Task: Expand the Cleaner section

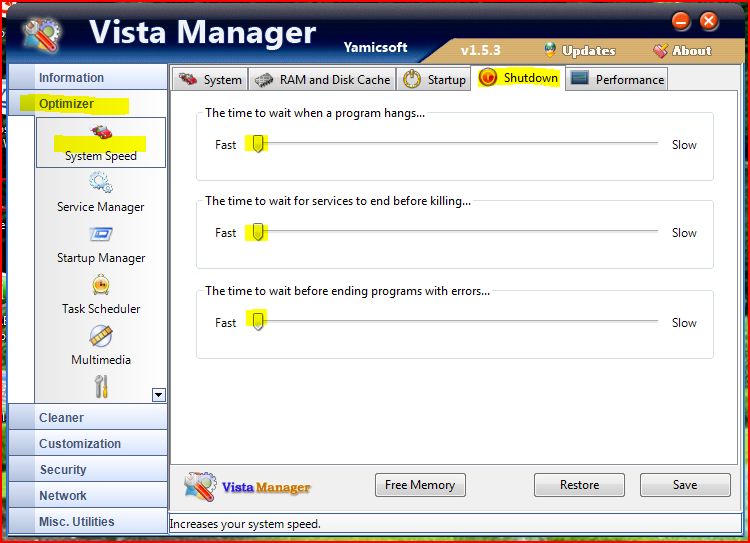Action: pos(61,418)
